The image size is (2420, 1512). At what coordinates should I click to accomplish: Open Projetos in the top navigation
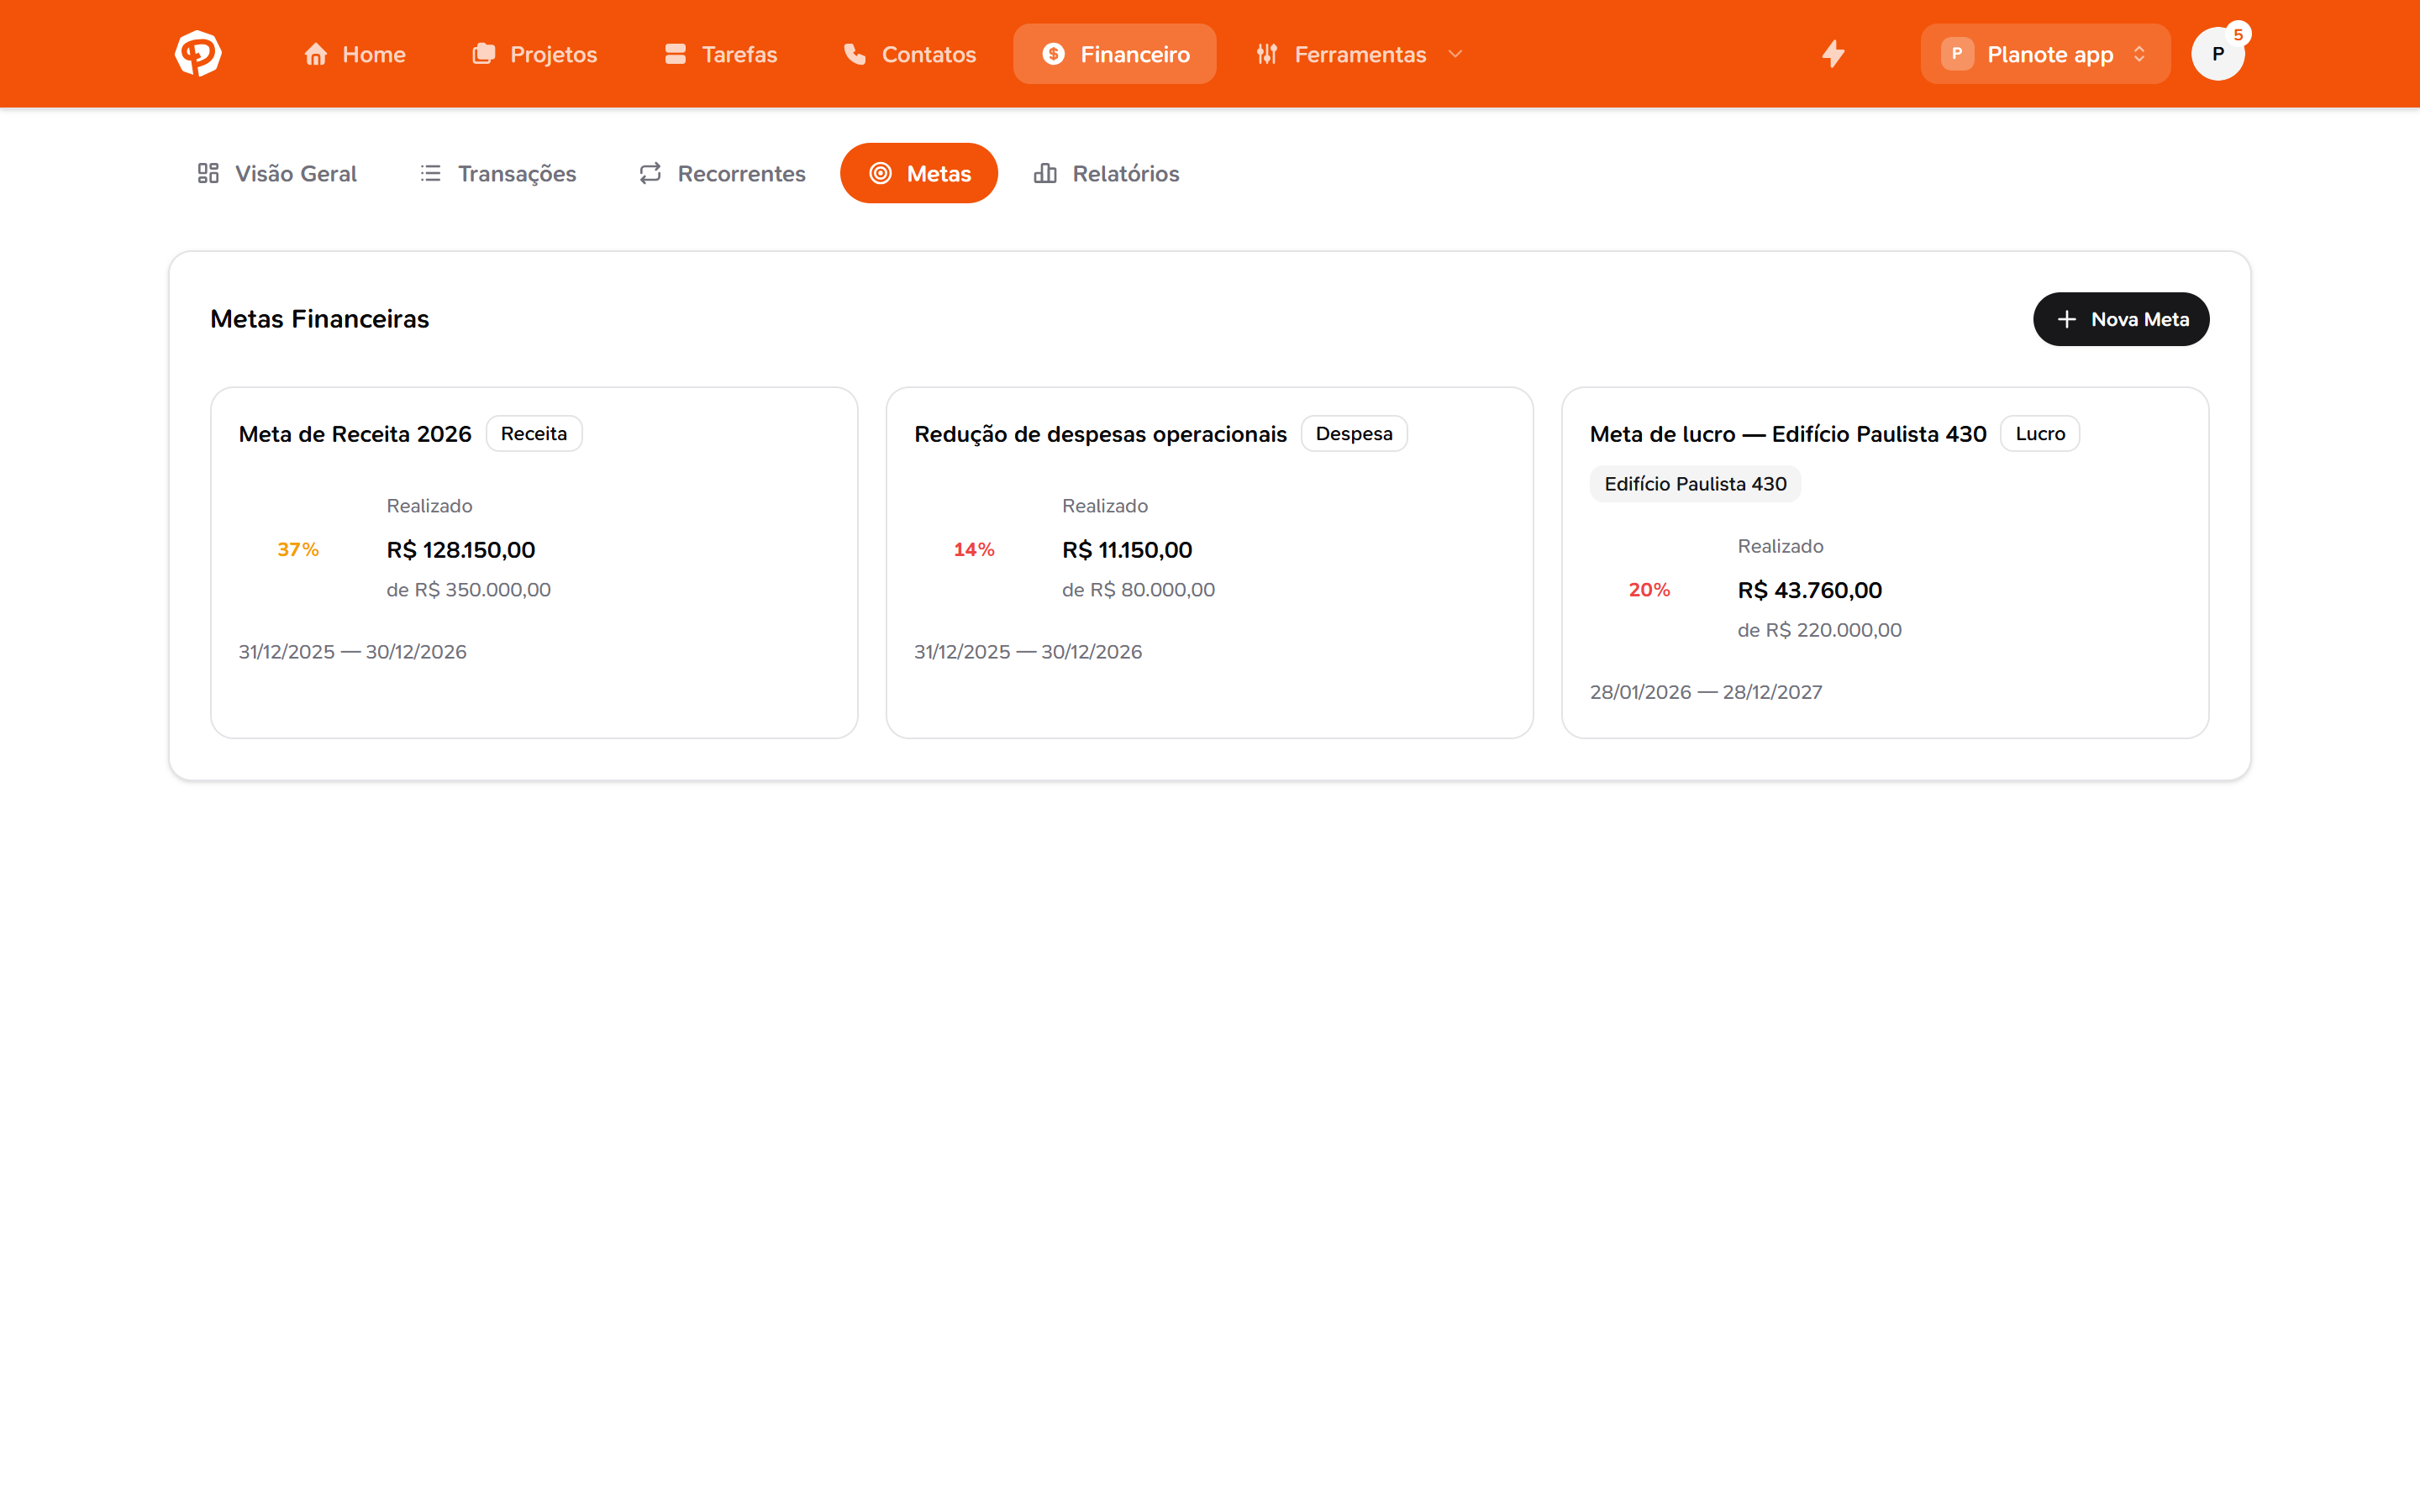pos(535,54)
